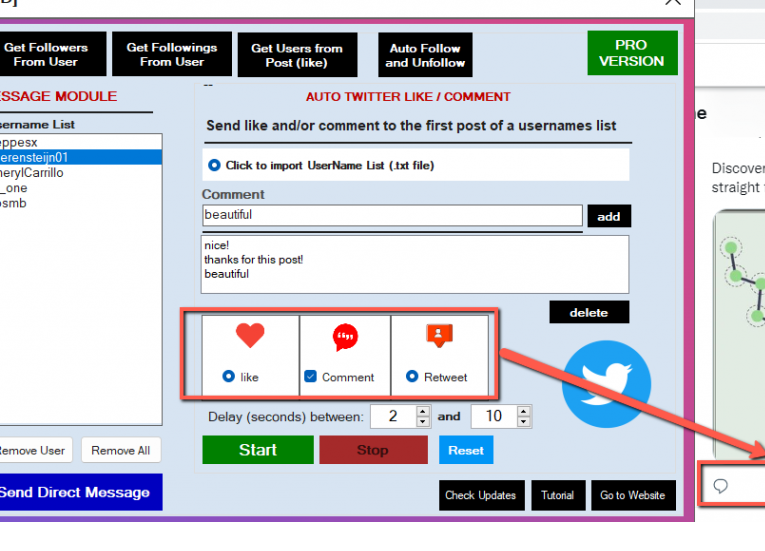The width and height of the screenshot is (765, 551).
Task: Select import UserName List radio option
Action: 214,165
